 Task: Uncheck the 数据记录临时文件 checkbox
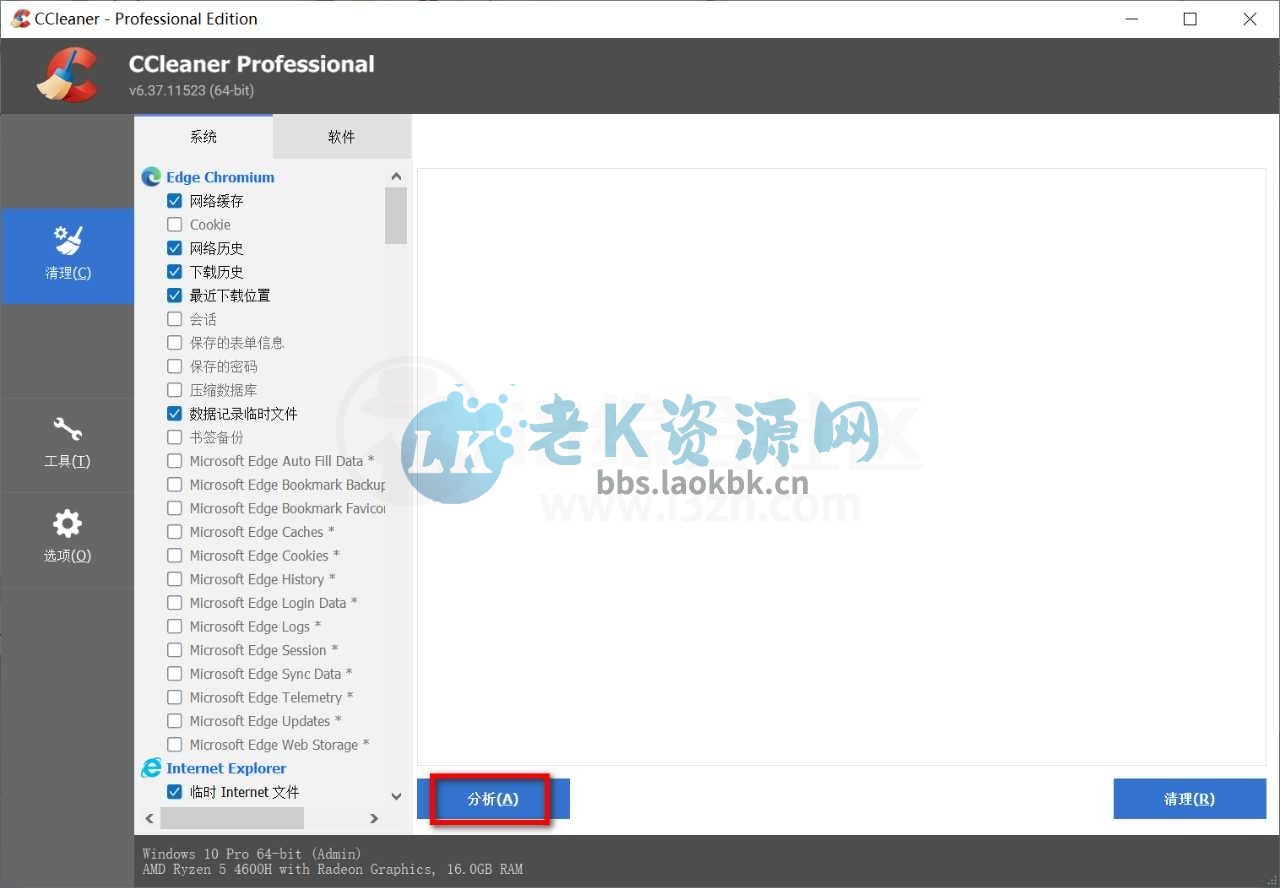[x=174, y=414]
